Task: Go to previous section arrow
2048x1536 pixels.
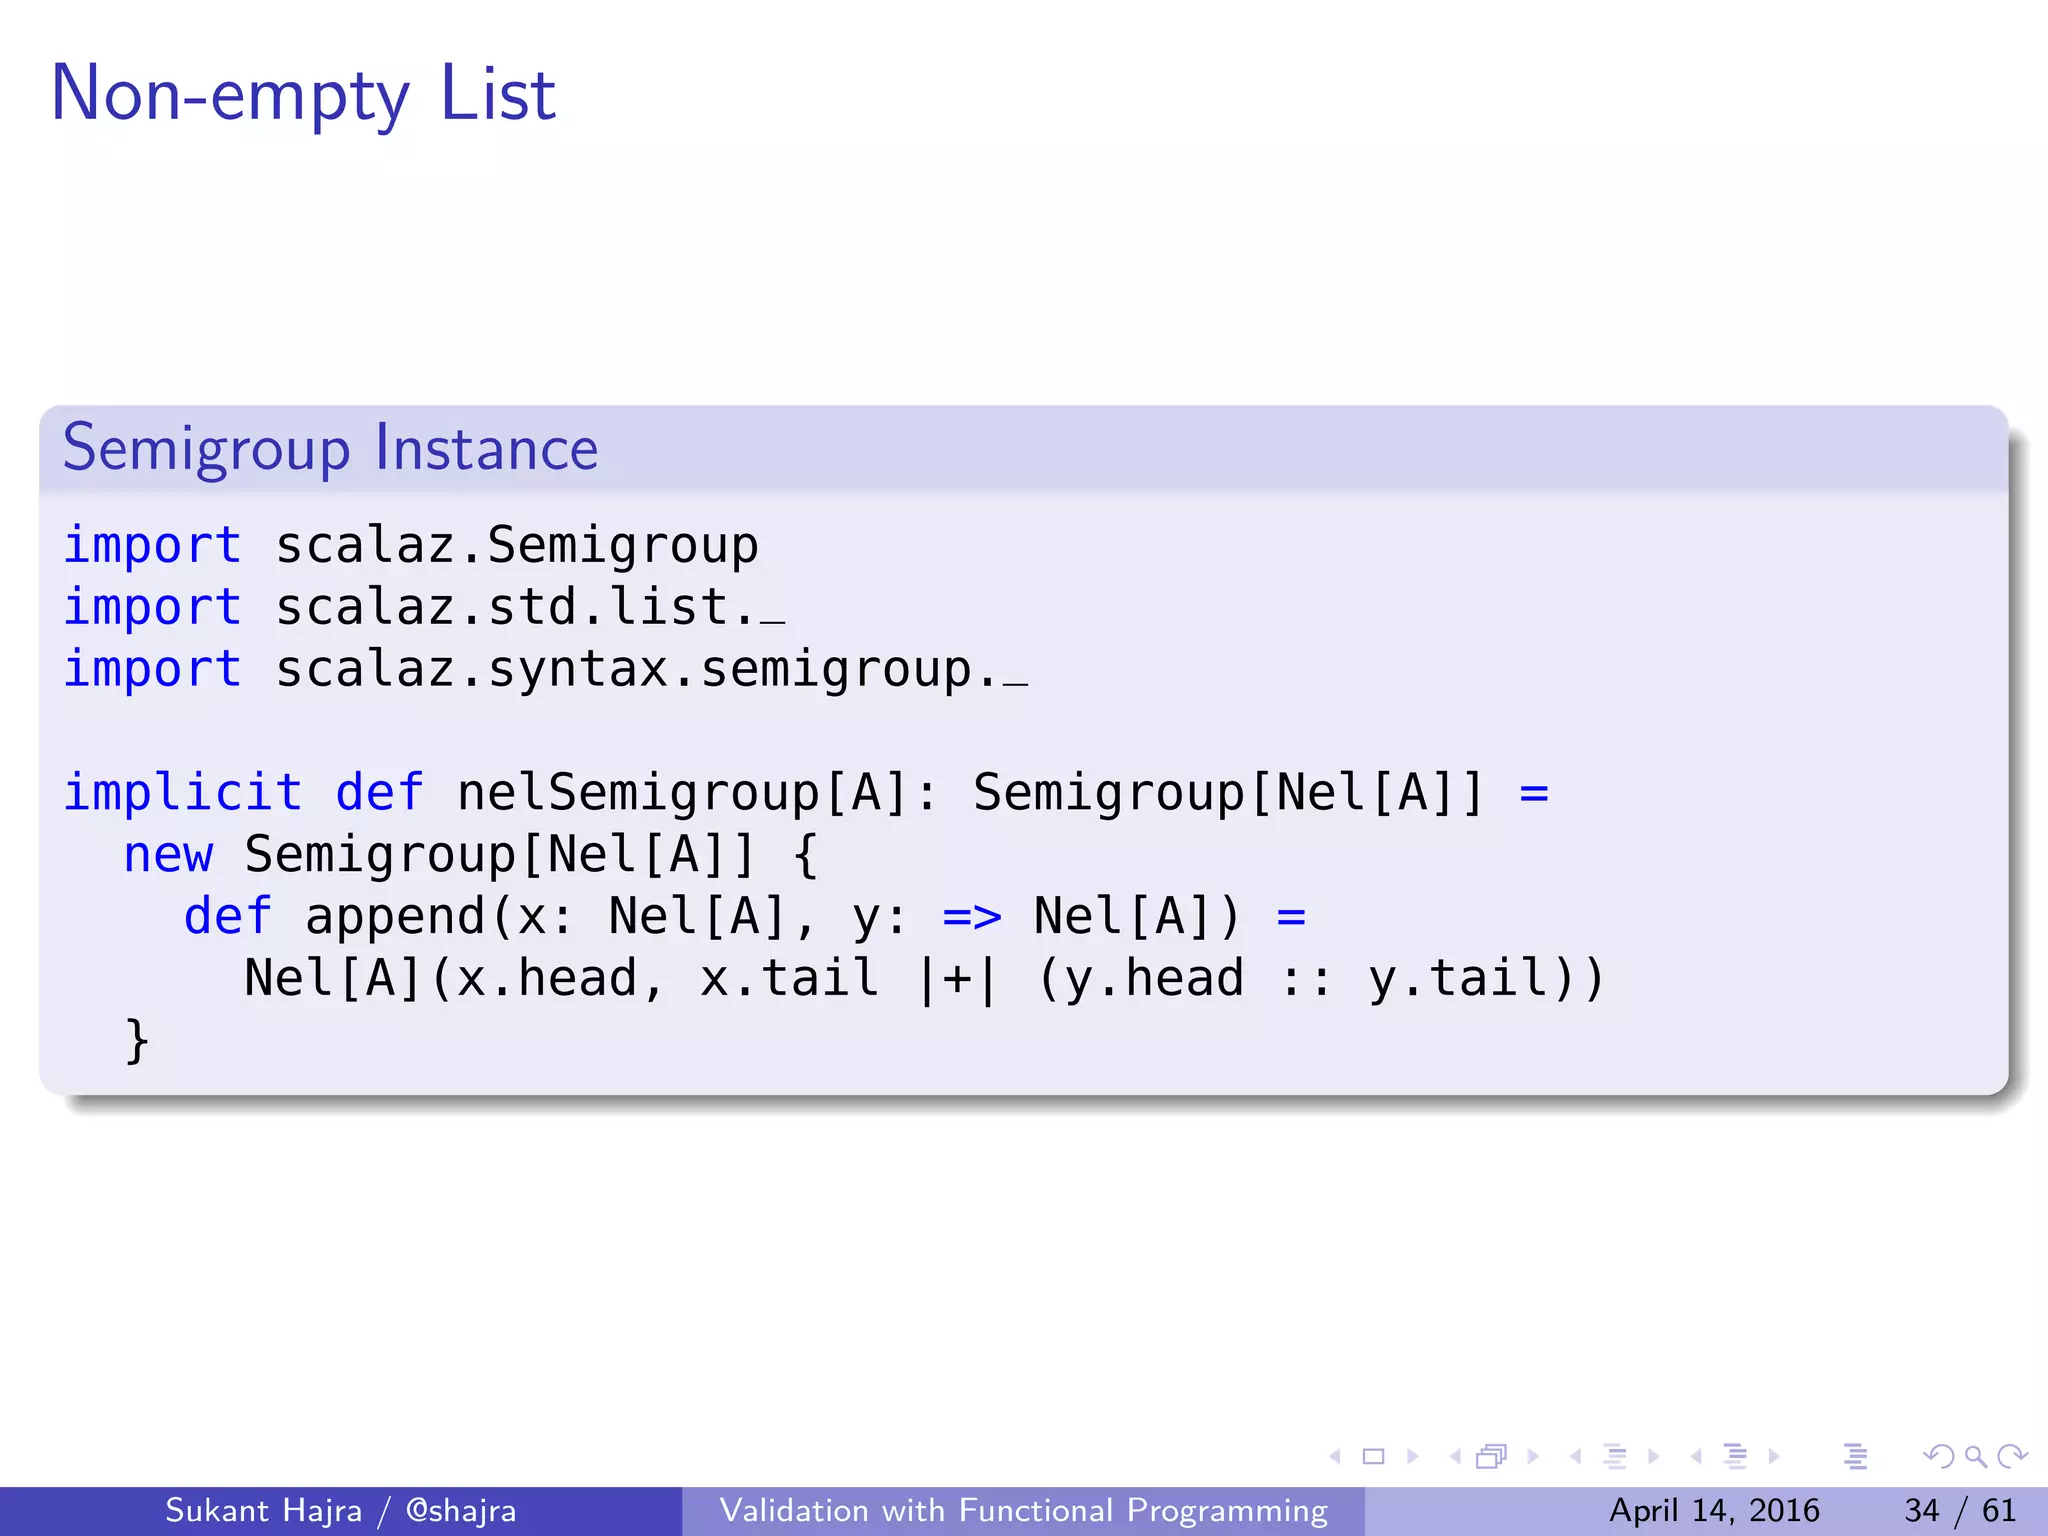Action: (x=1696, y=1457)
